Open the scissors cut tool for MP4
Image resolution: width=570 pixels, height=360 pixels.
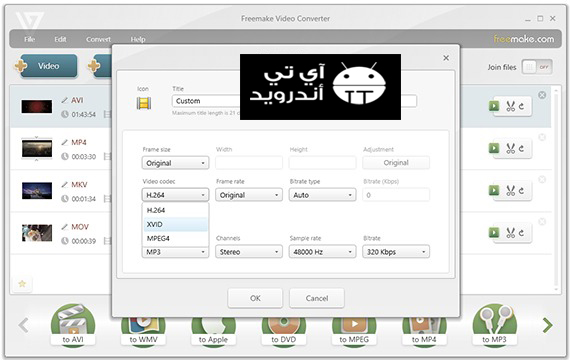coord(510,148)
